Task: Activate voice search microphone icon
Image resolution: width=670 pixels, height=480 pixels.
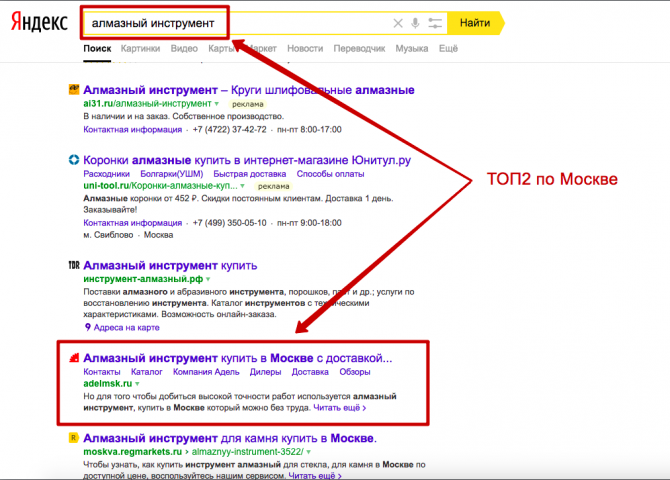Action: 415,23
